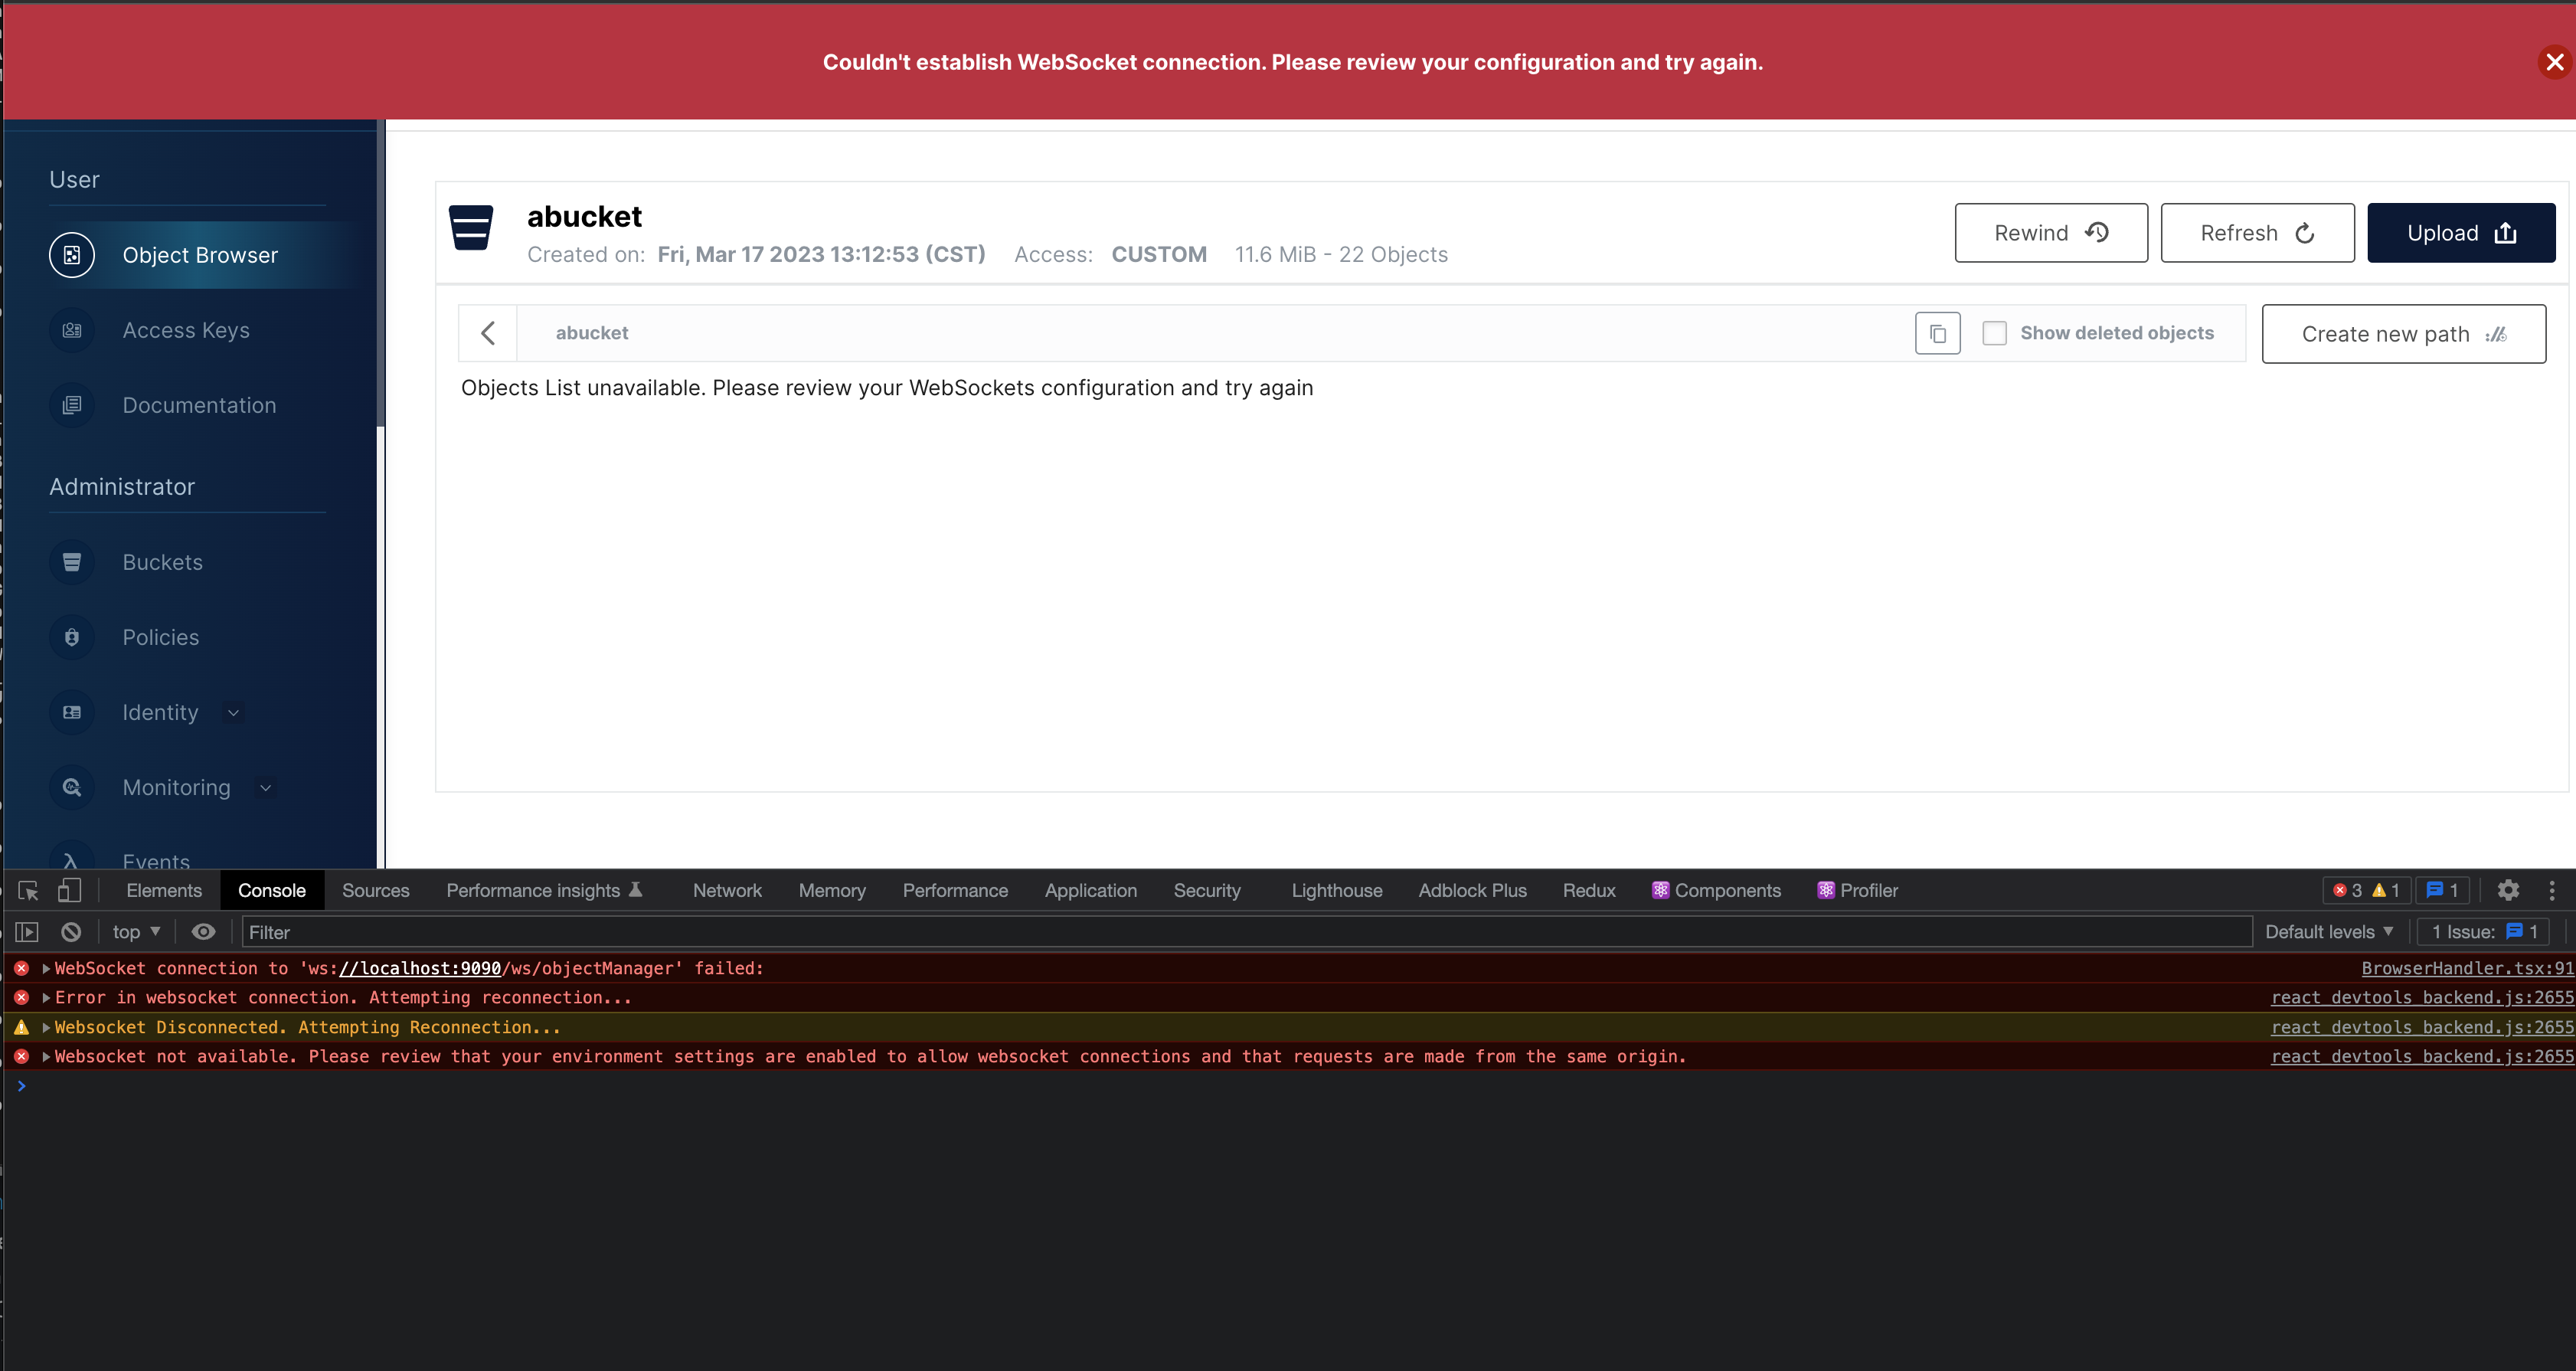Image resolution: width=2576 pixels, height=1371 pixels.
Task: Click the abucket bucket icon in header
Action: (471, 228)
